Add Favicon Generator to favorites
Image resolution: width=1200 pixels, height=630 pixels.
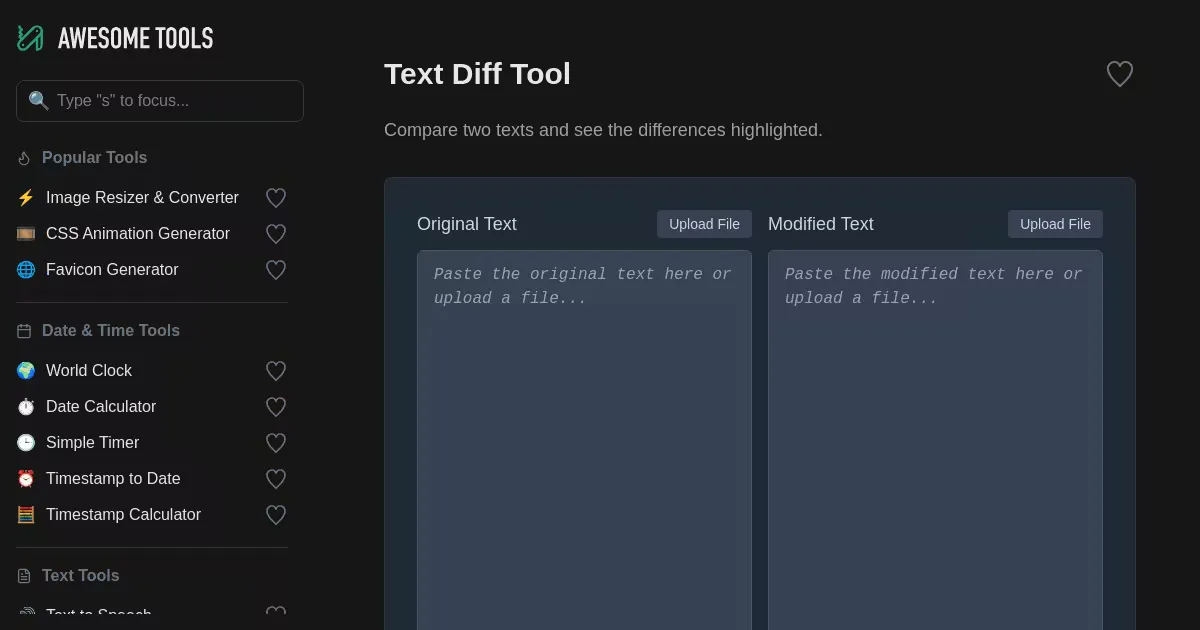276,270
